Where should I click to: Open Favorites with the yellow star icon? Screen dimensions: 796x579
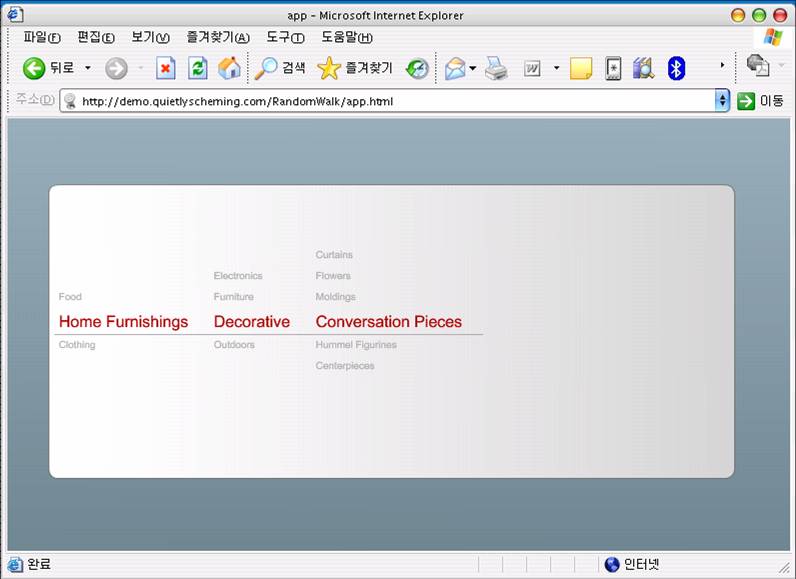tap(328, 69)
